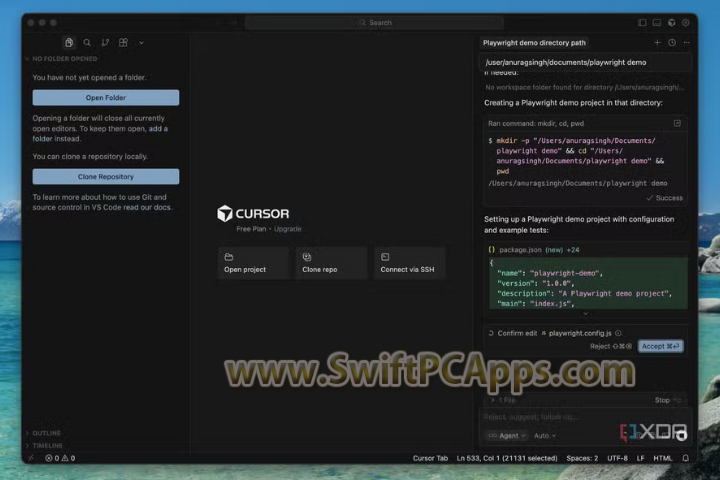720x480 pixels.
Task: Open the Search sidebar icon
Action: pyautogui.click(x=87, y=43)
